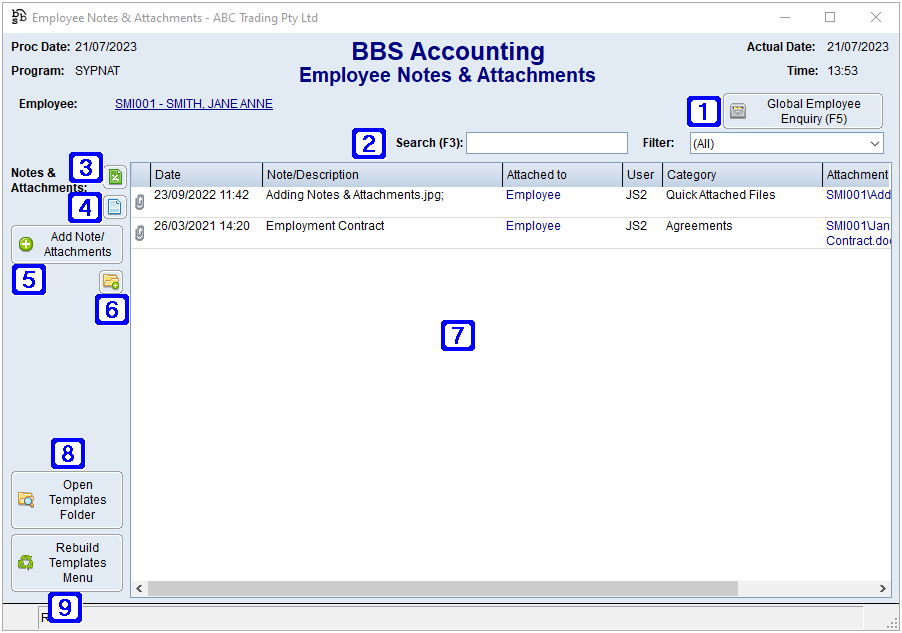Open the SMI001 contract attachment link
The image size is (902, 633).
coord(858,233)
